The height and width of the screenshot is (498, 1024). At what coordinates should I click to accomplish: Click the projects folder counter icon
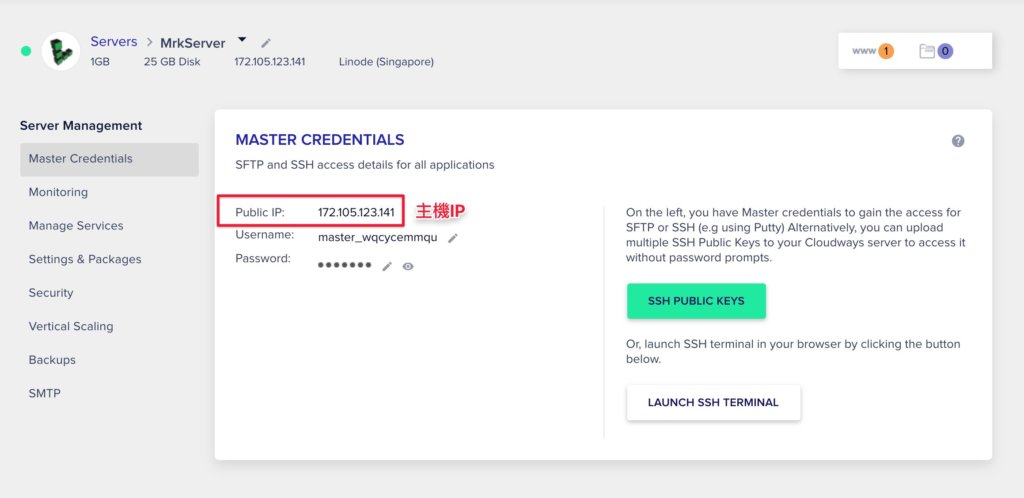pyautogui.click(x=936, y=51)
